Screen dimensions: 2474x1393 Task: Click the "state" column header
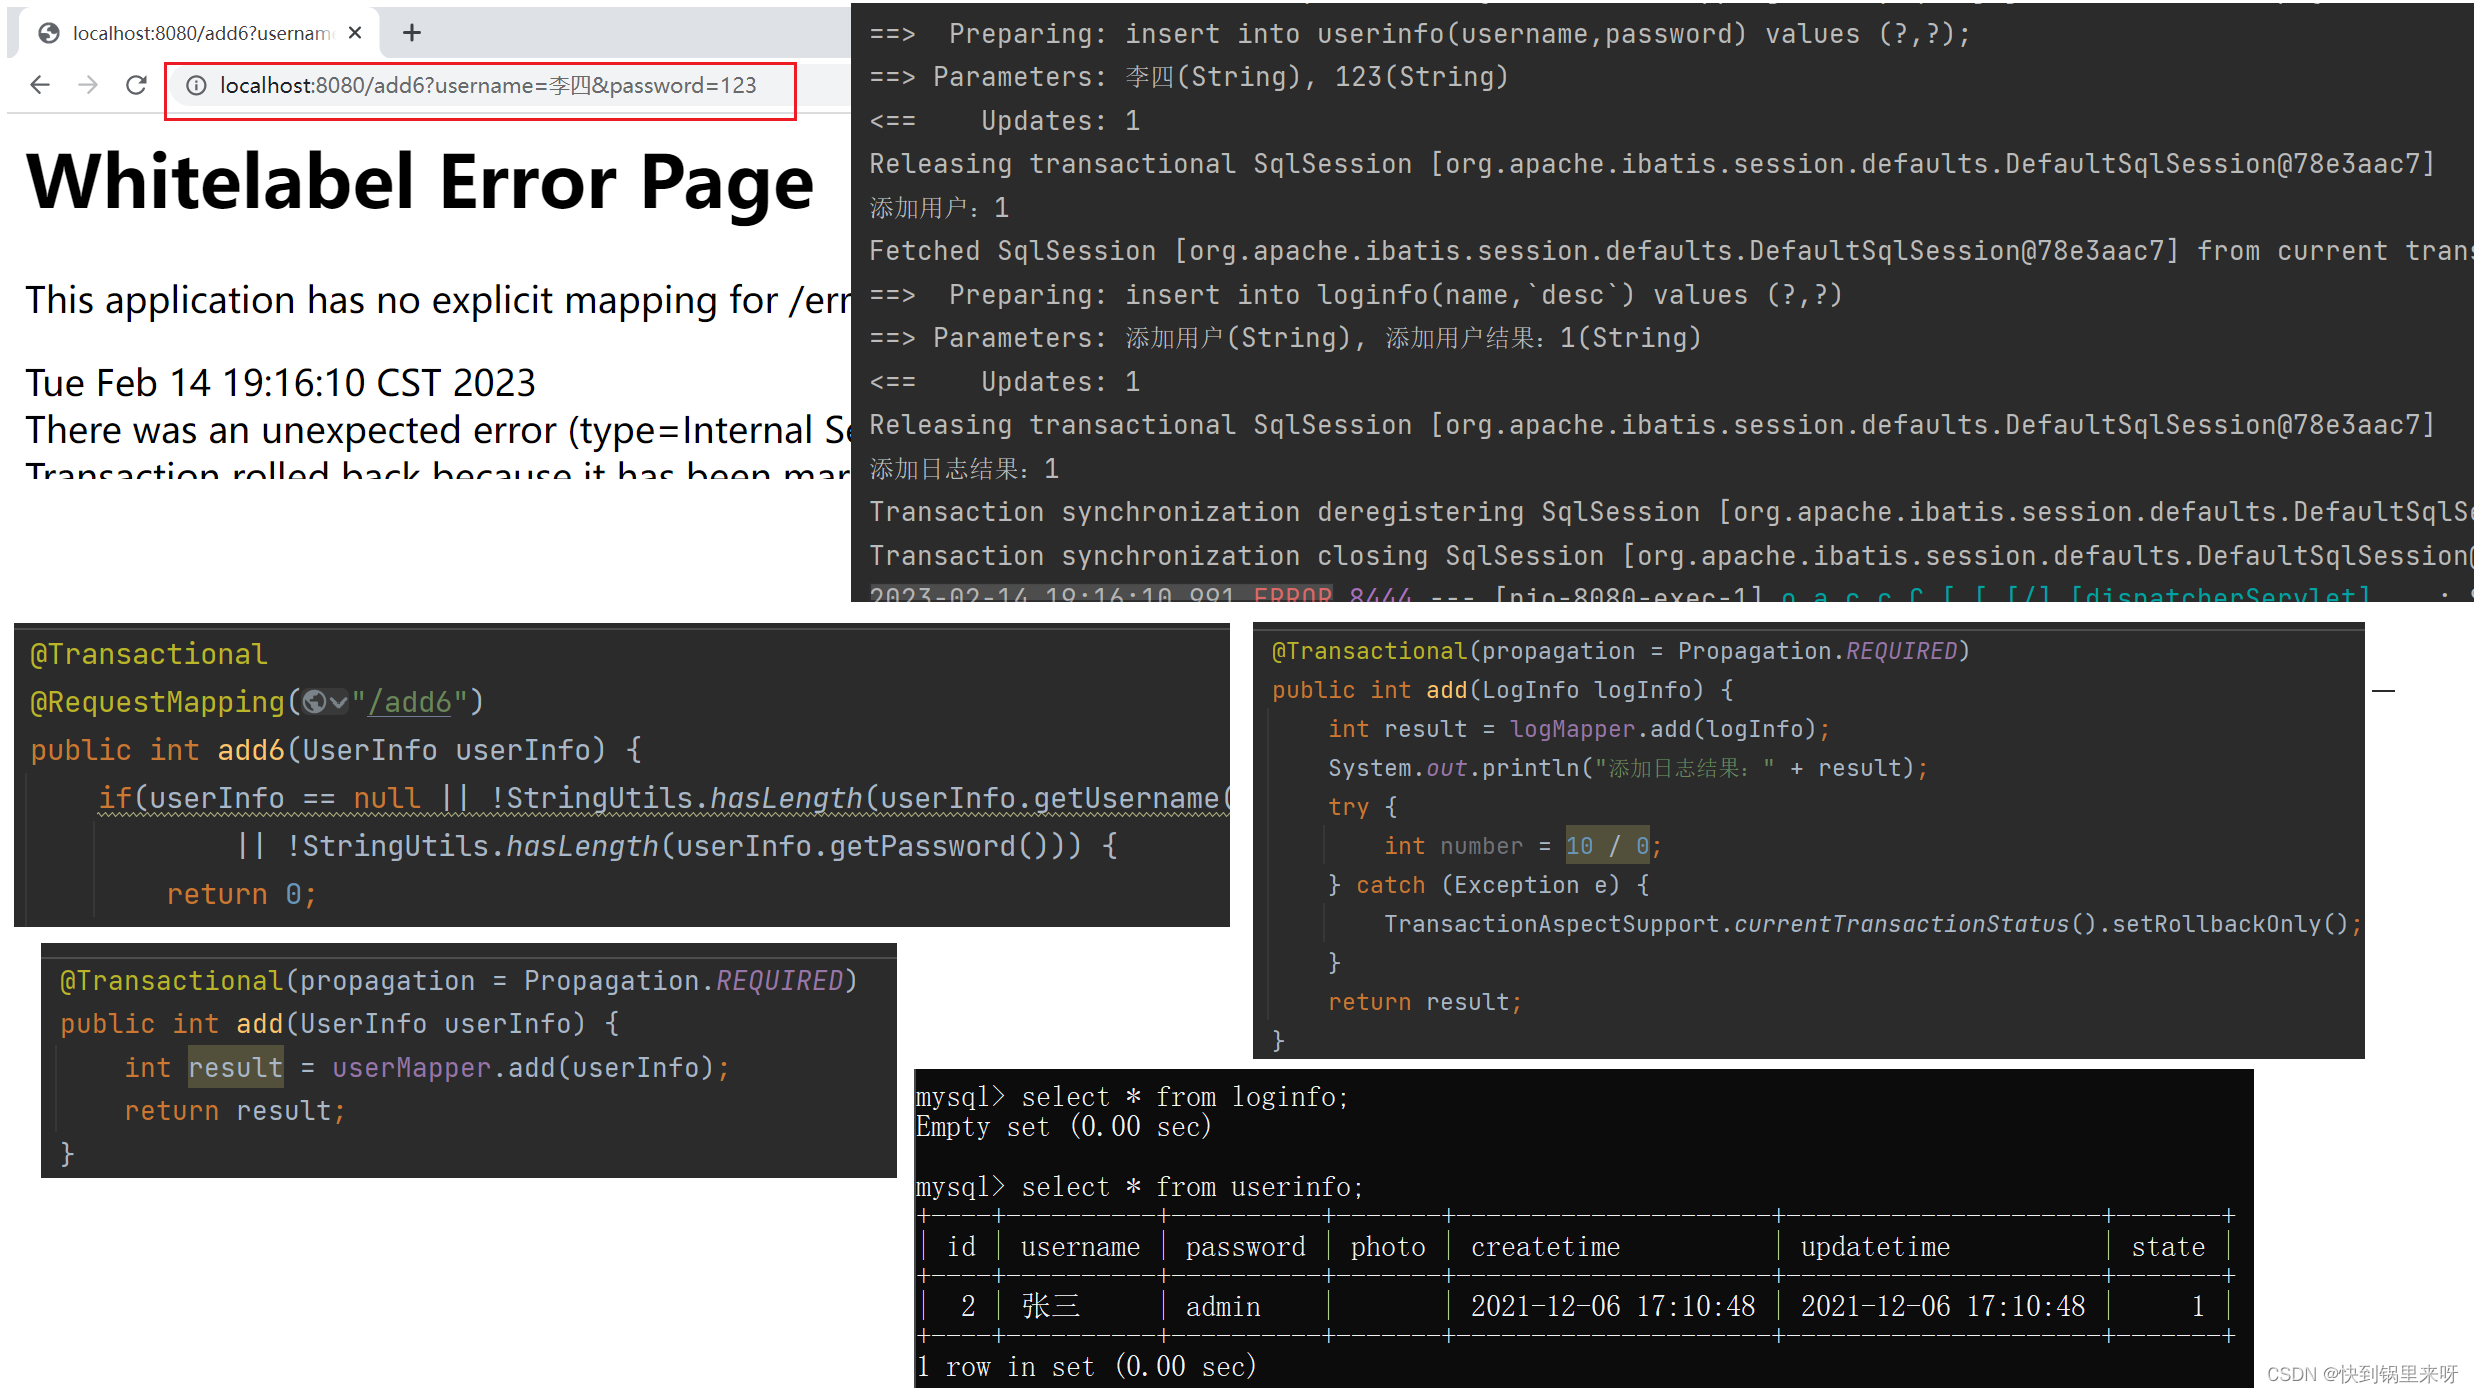[2168, 1247]
